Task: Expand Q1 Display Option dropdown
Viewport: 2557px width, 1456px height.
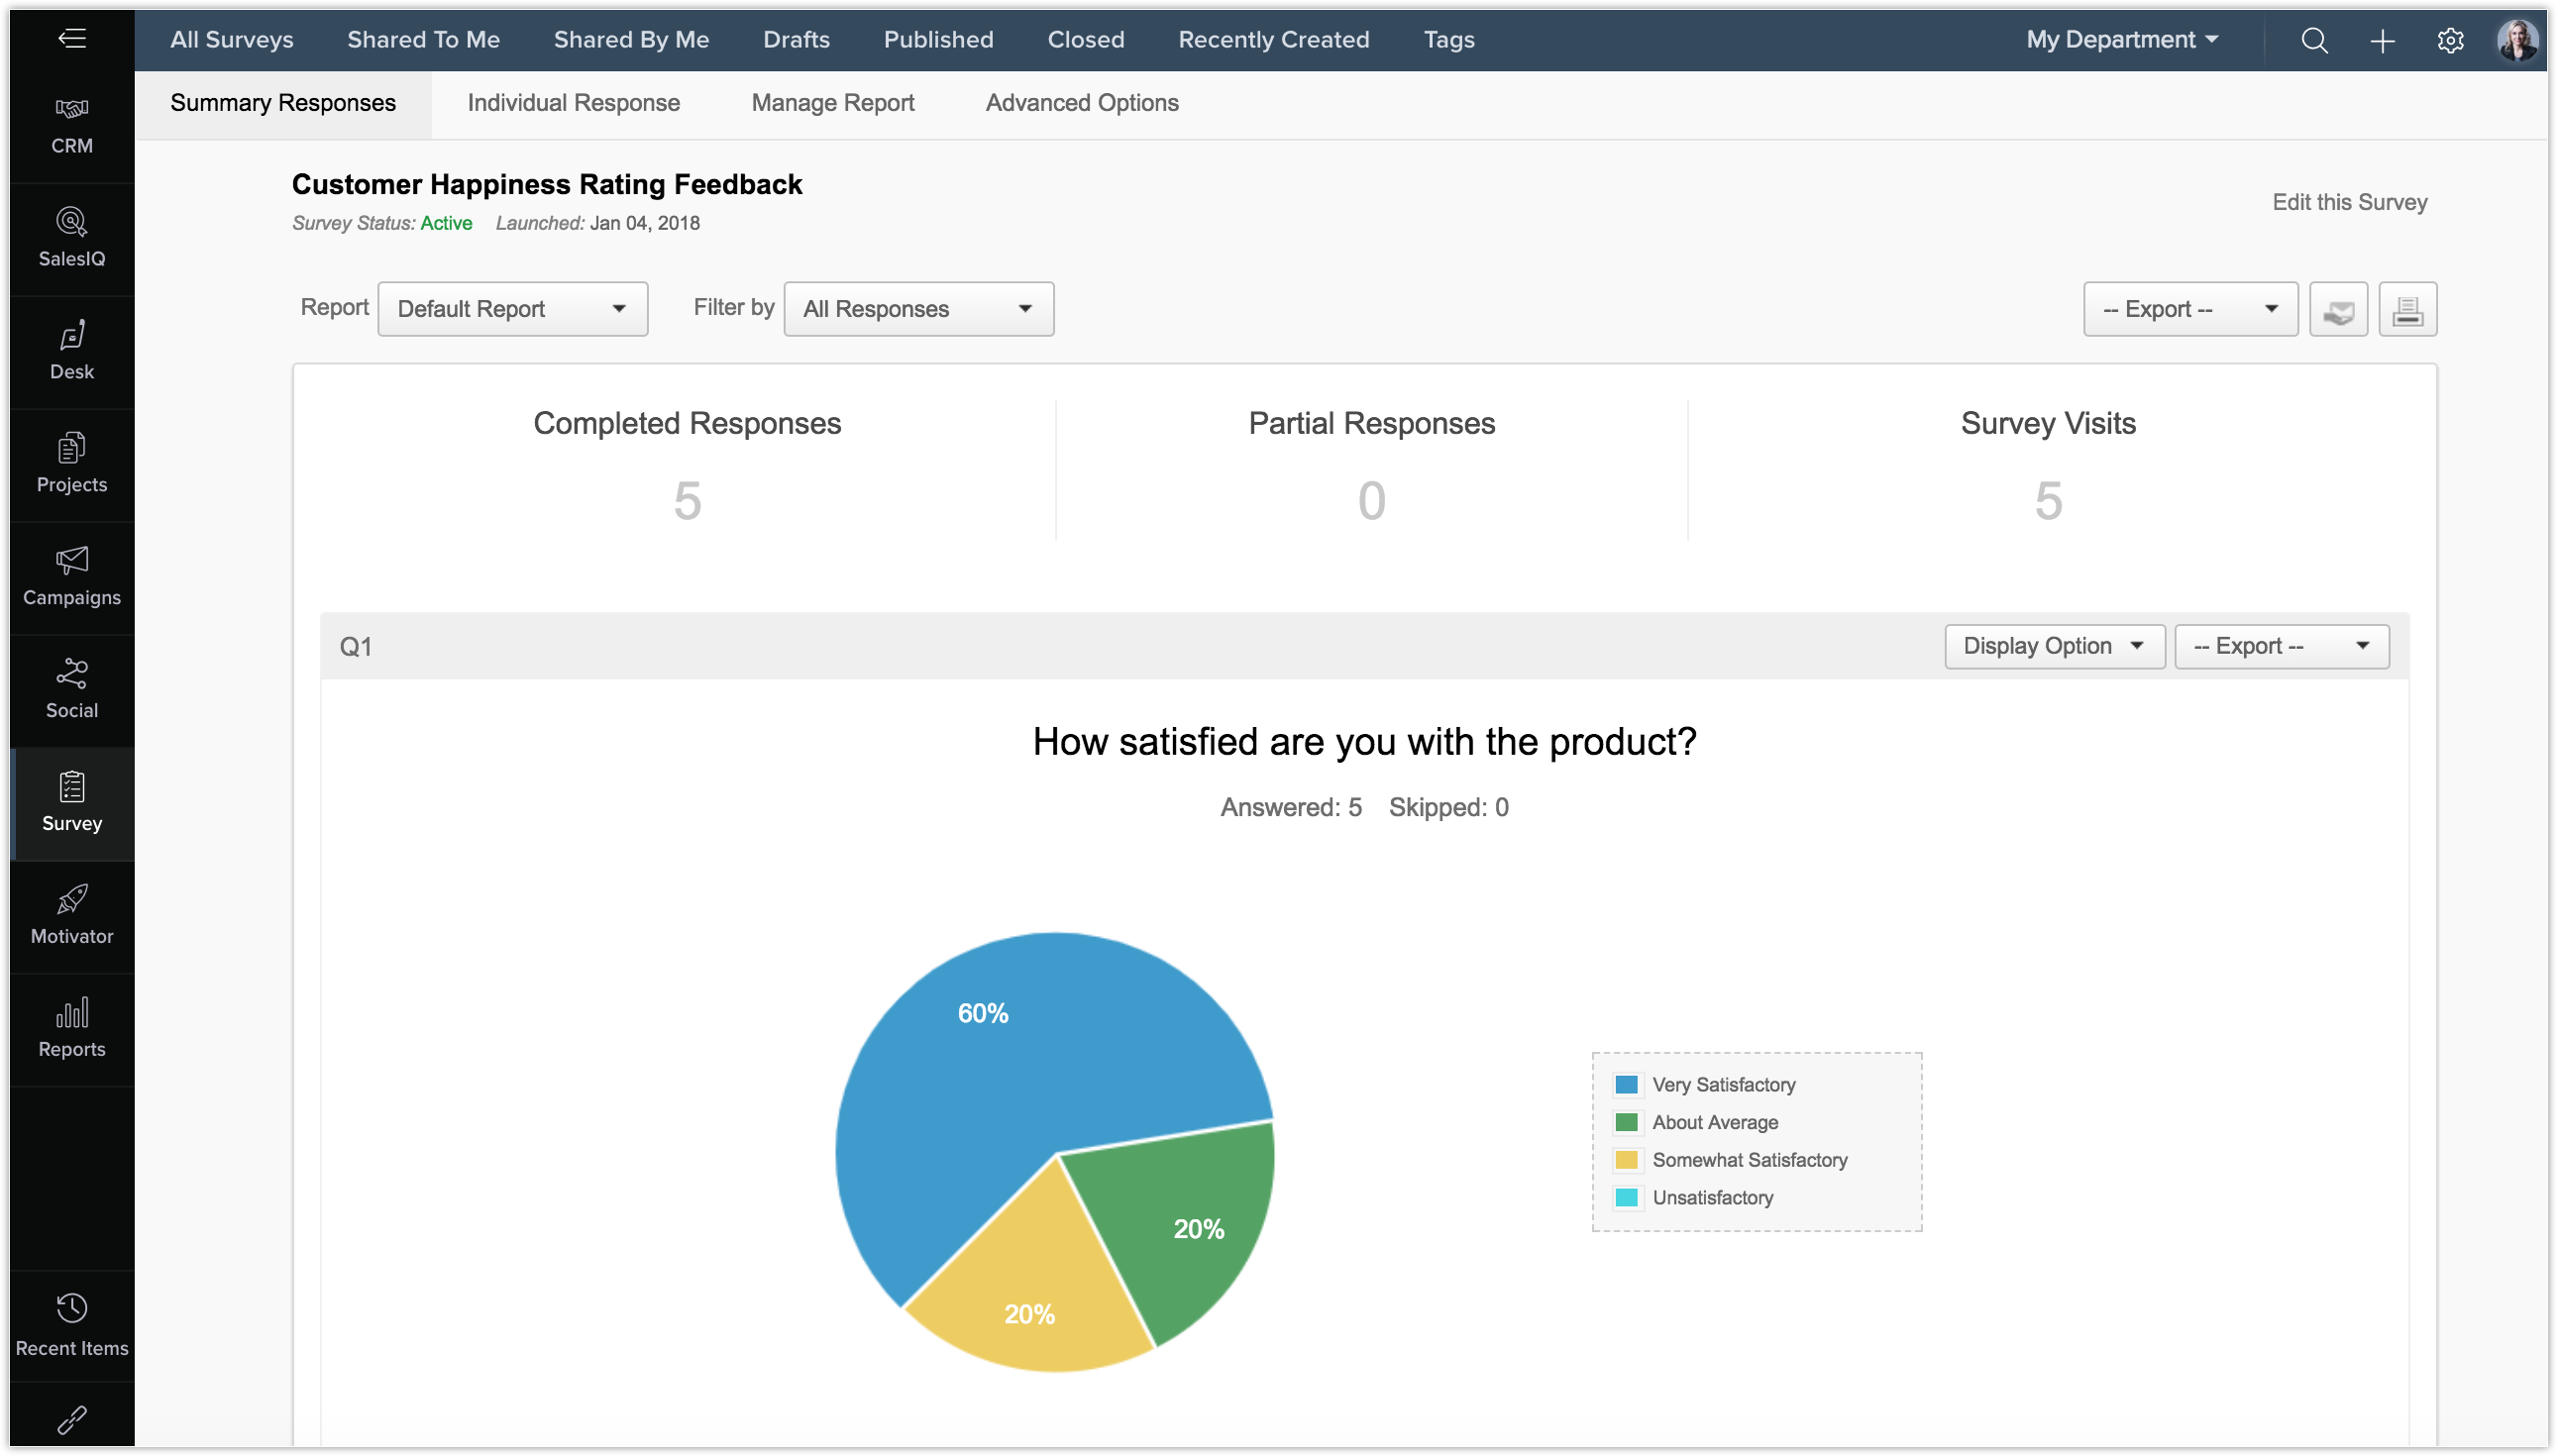Action: [2053, 647]
